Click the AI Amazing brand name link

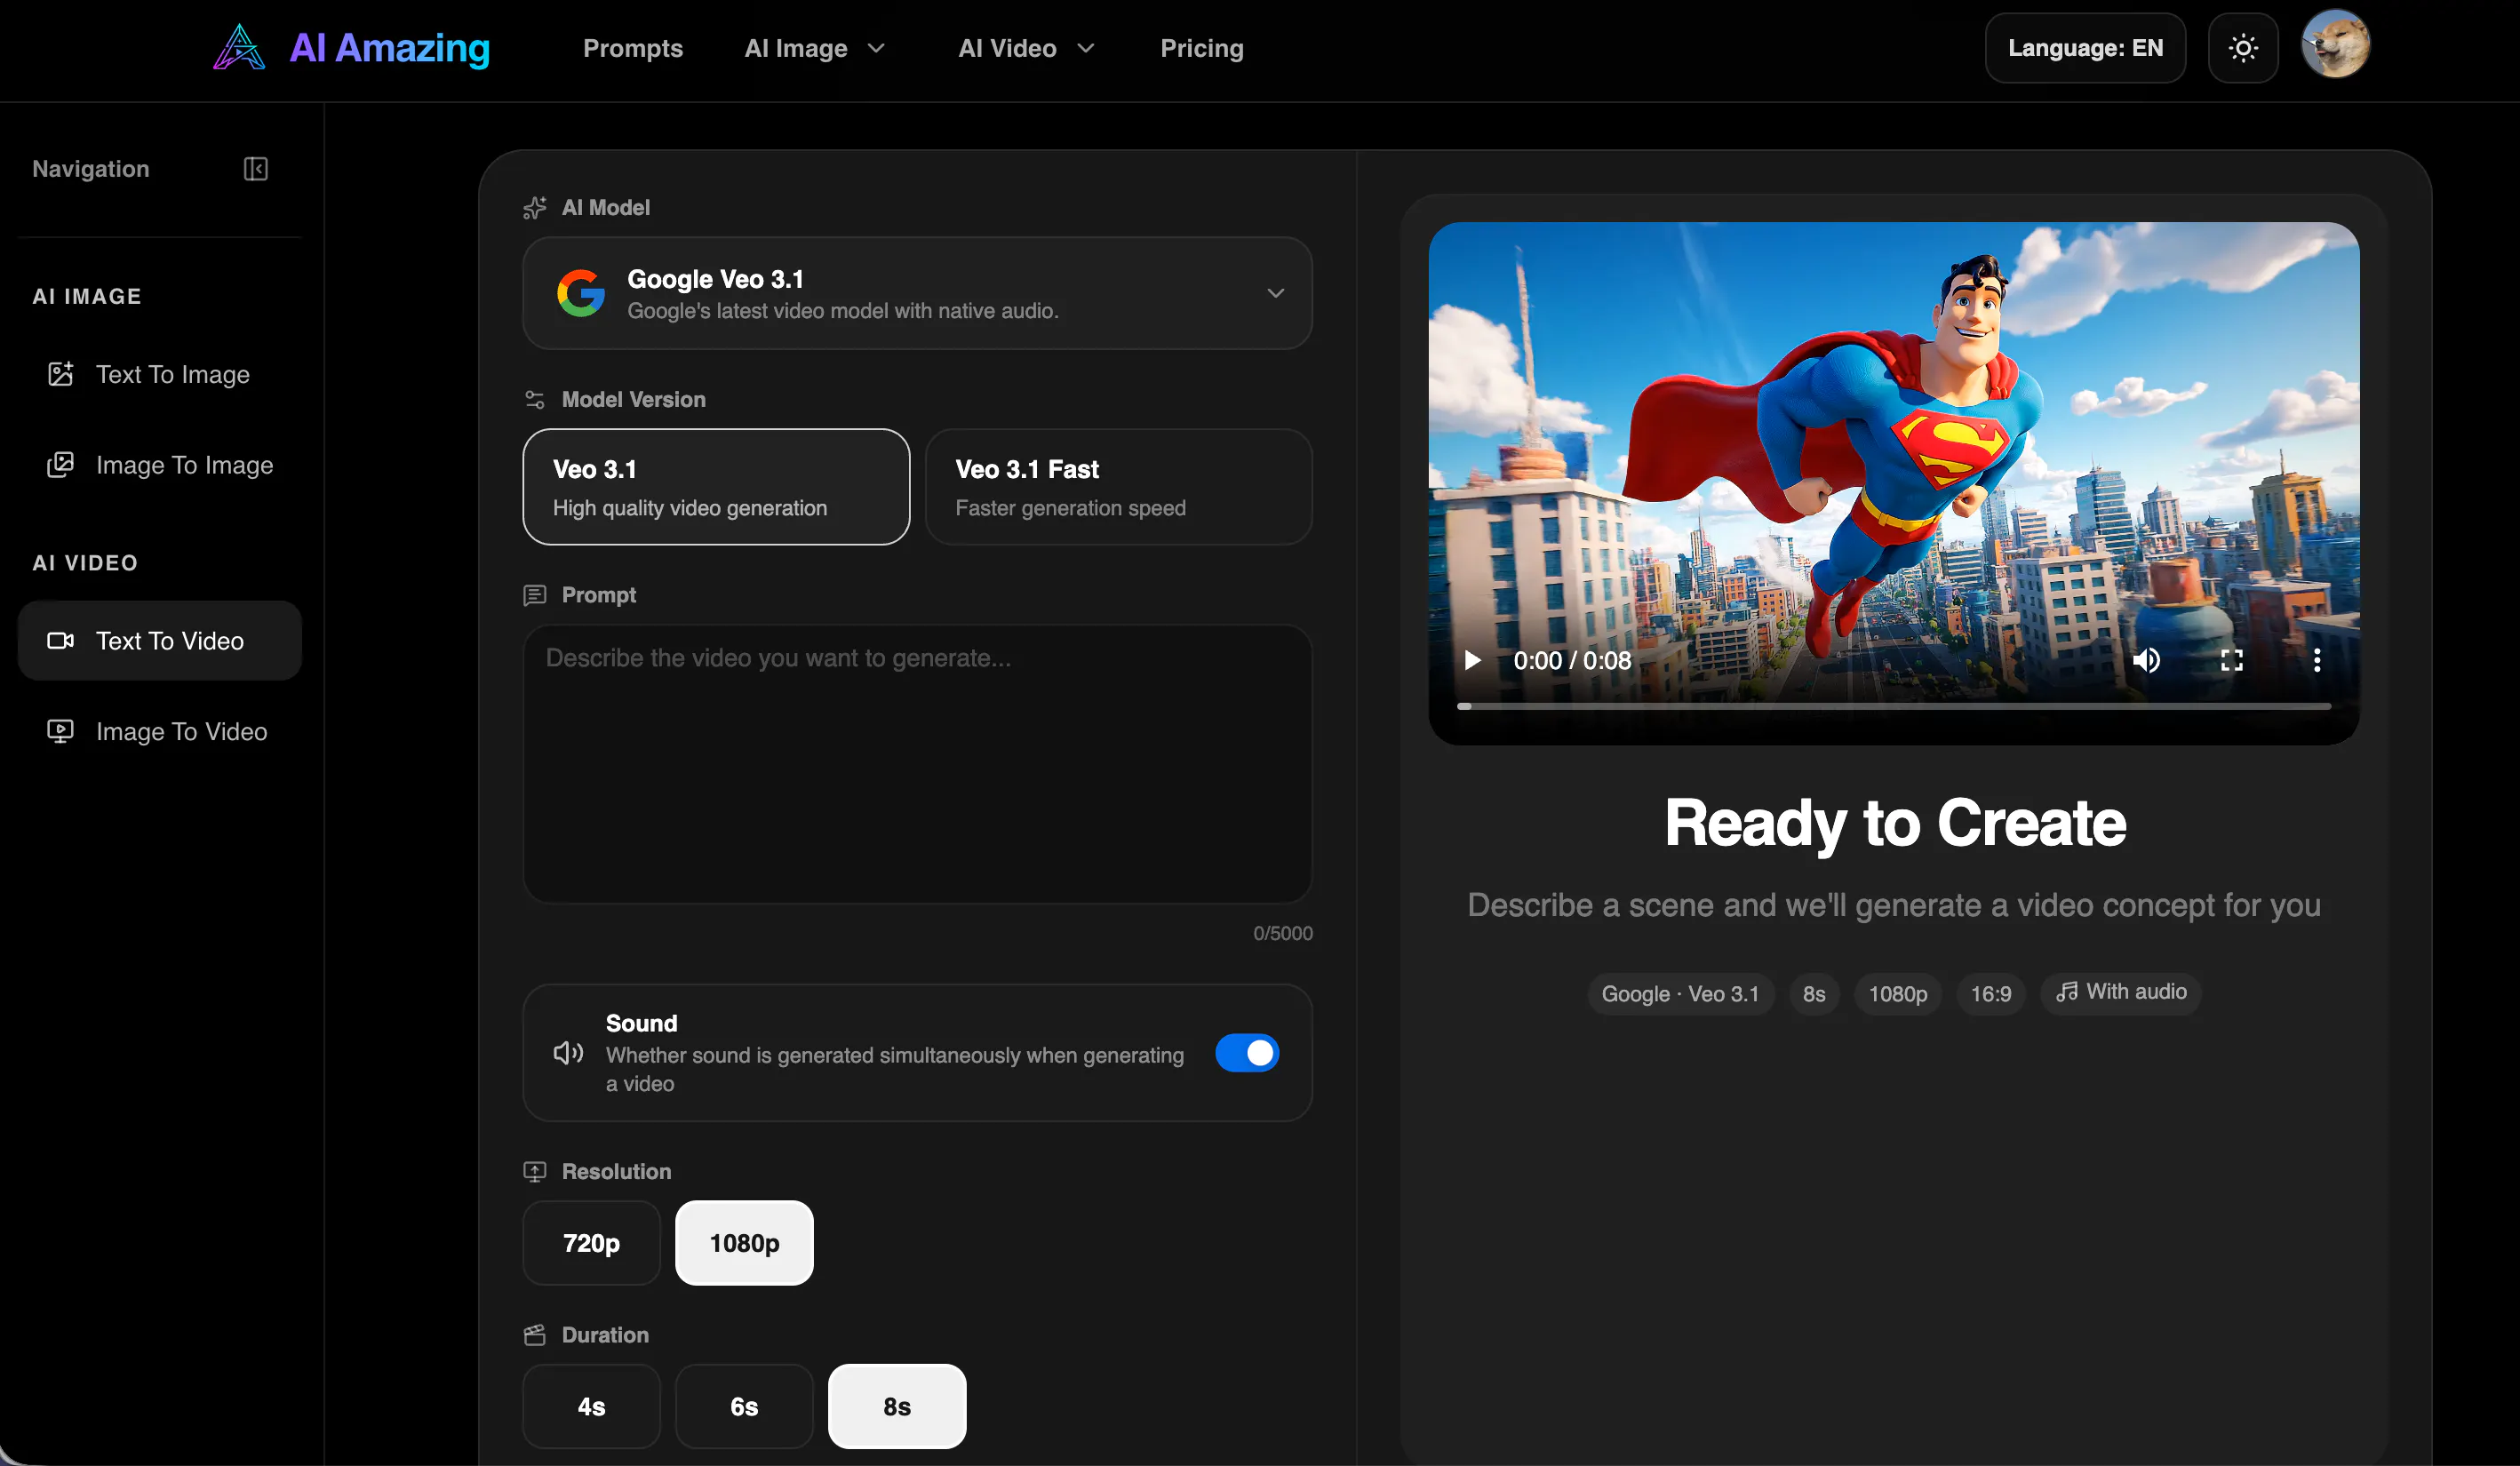coord(390,48)
